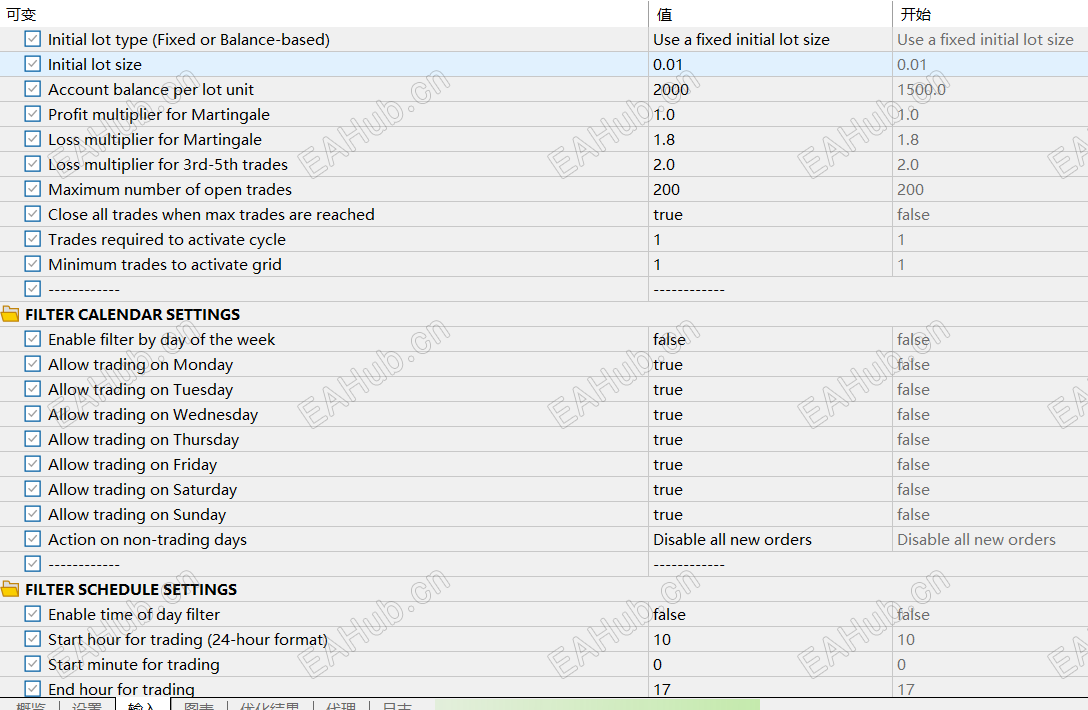
Task: Toggle Profit multiplier for Martingale checkbox
Action: pyautogui.click(x=33, y=114)
